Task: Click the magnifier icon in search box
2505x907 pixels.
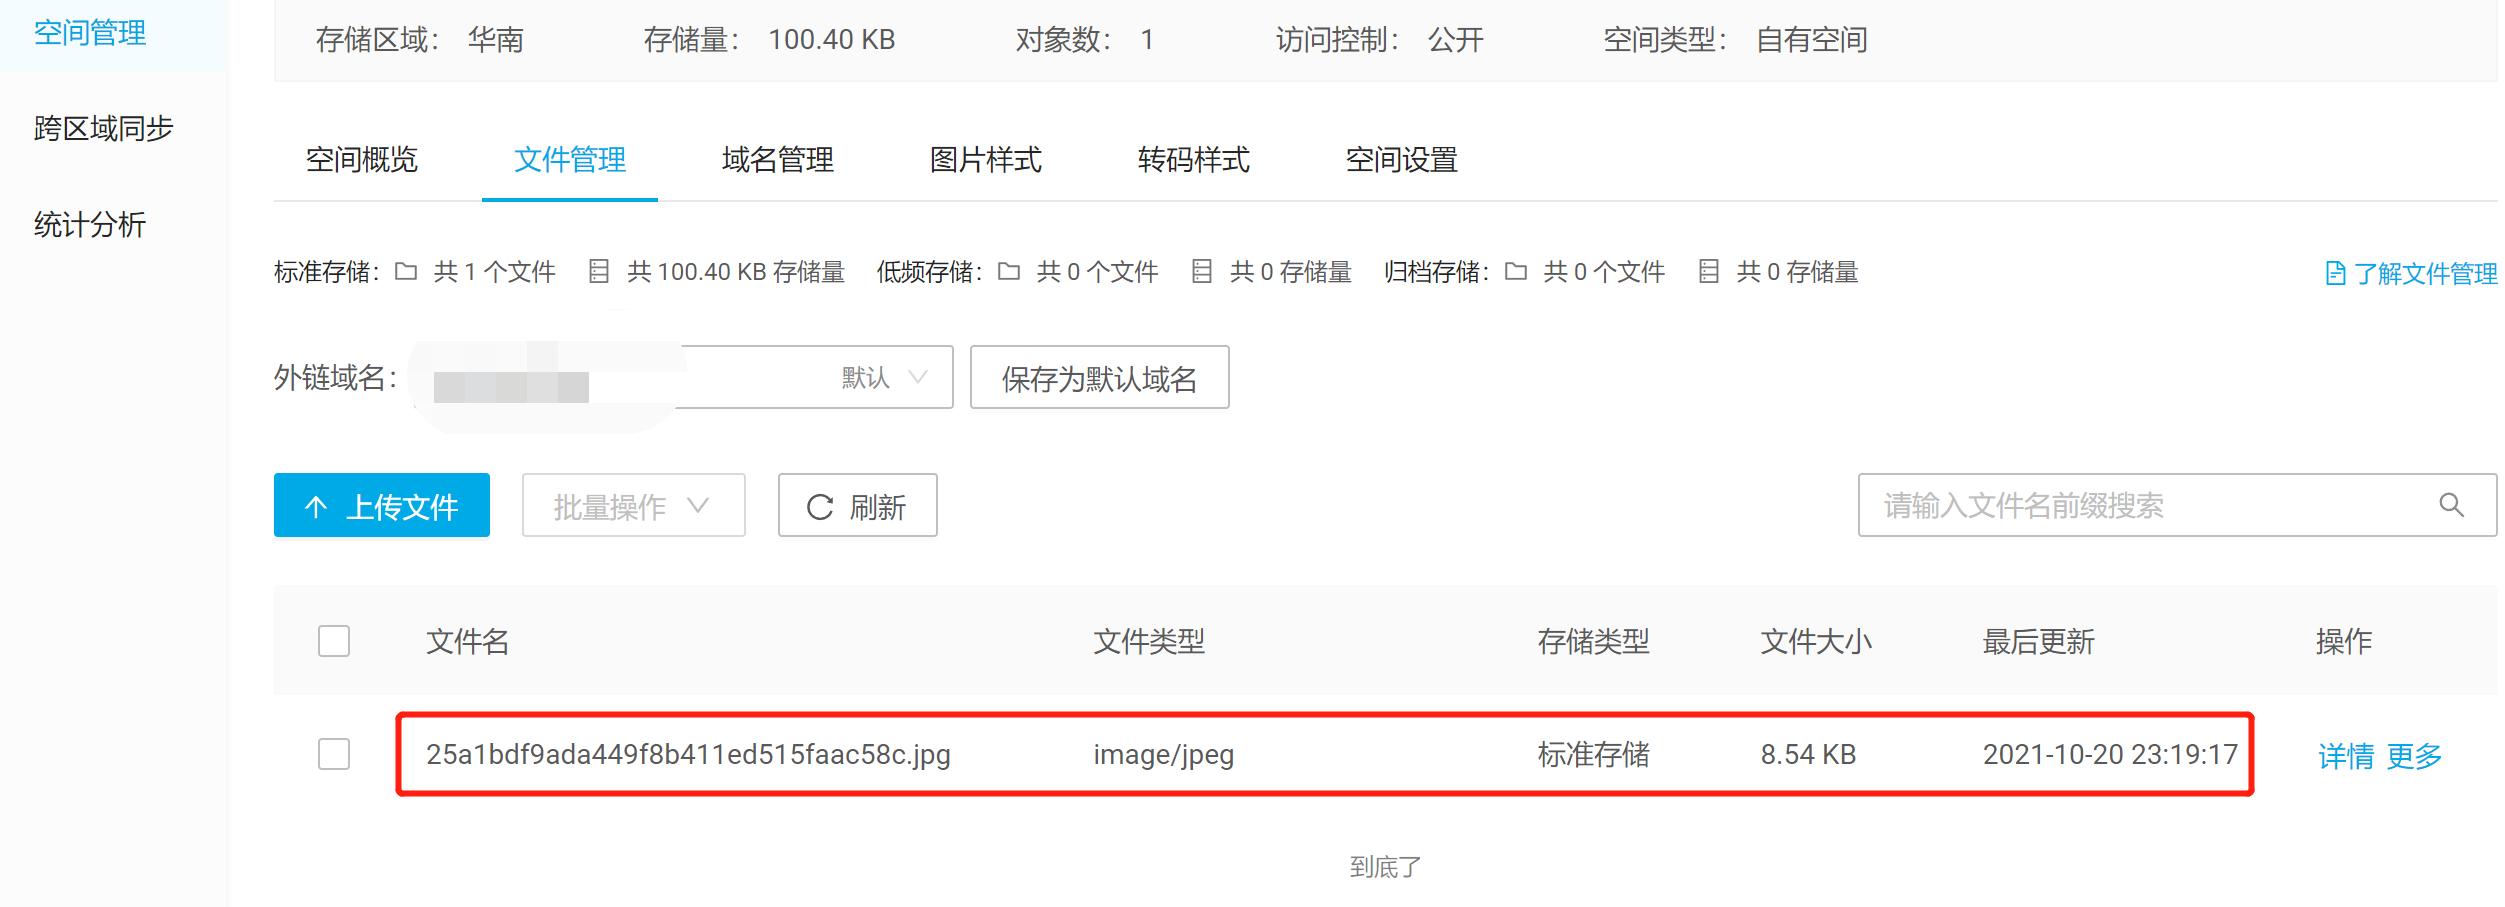Action: coord(2454,505)
